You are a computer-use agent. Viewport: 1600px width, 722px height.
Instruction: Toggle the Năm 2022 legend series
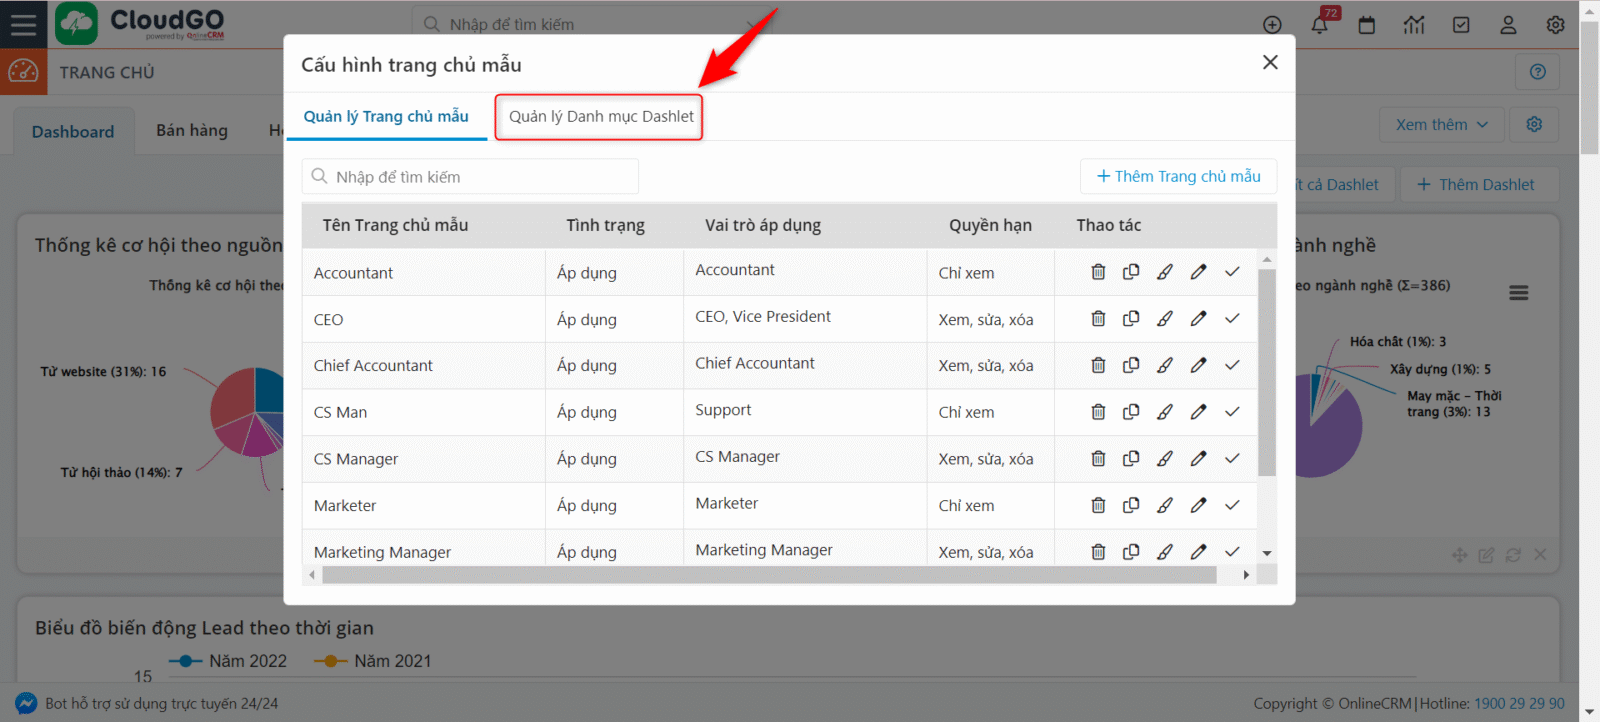point(228,661)
